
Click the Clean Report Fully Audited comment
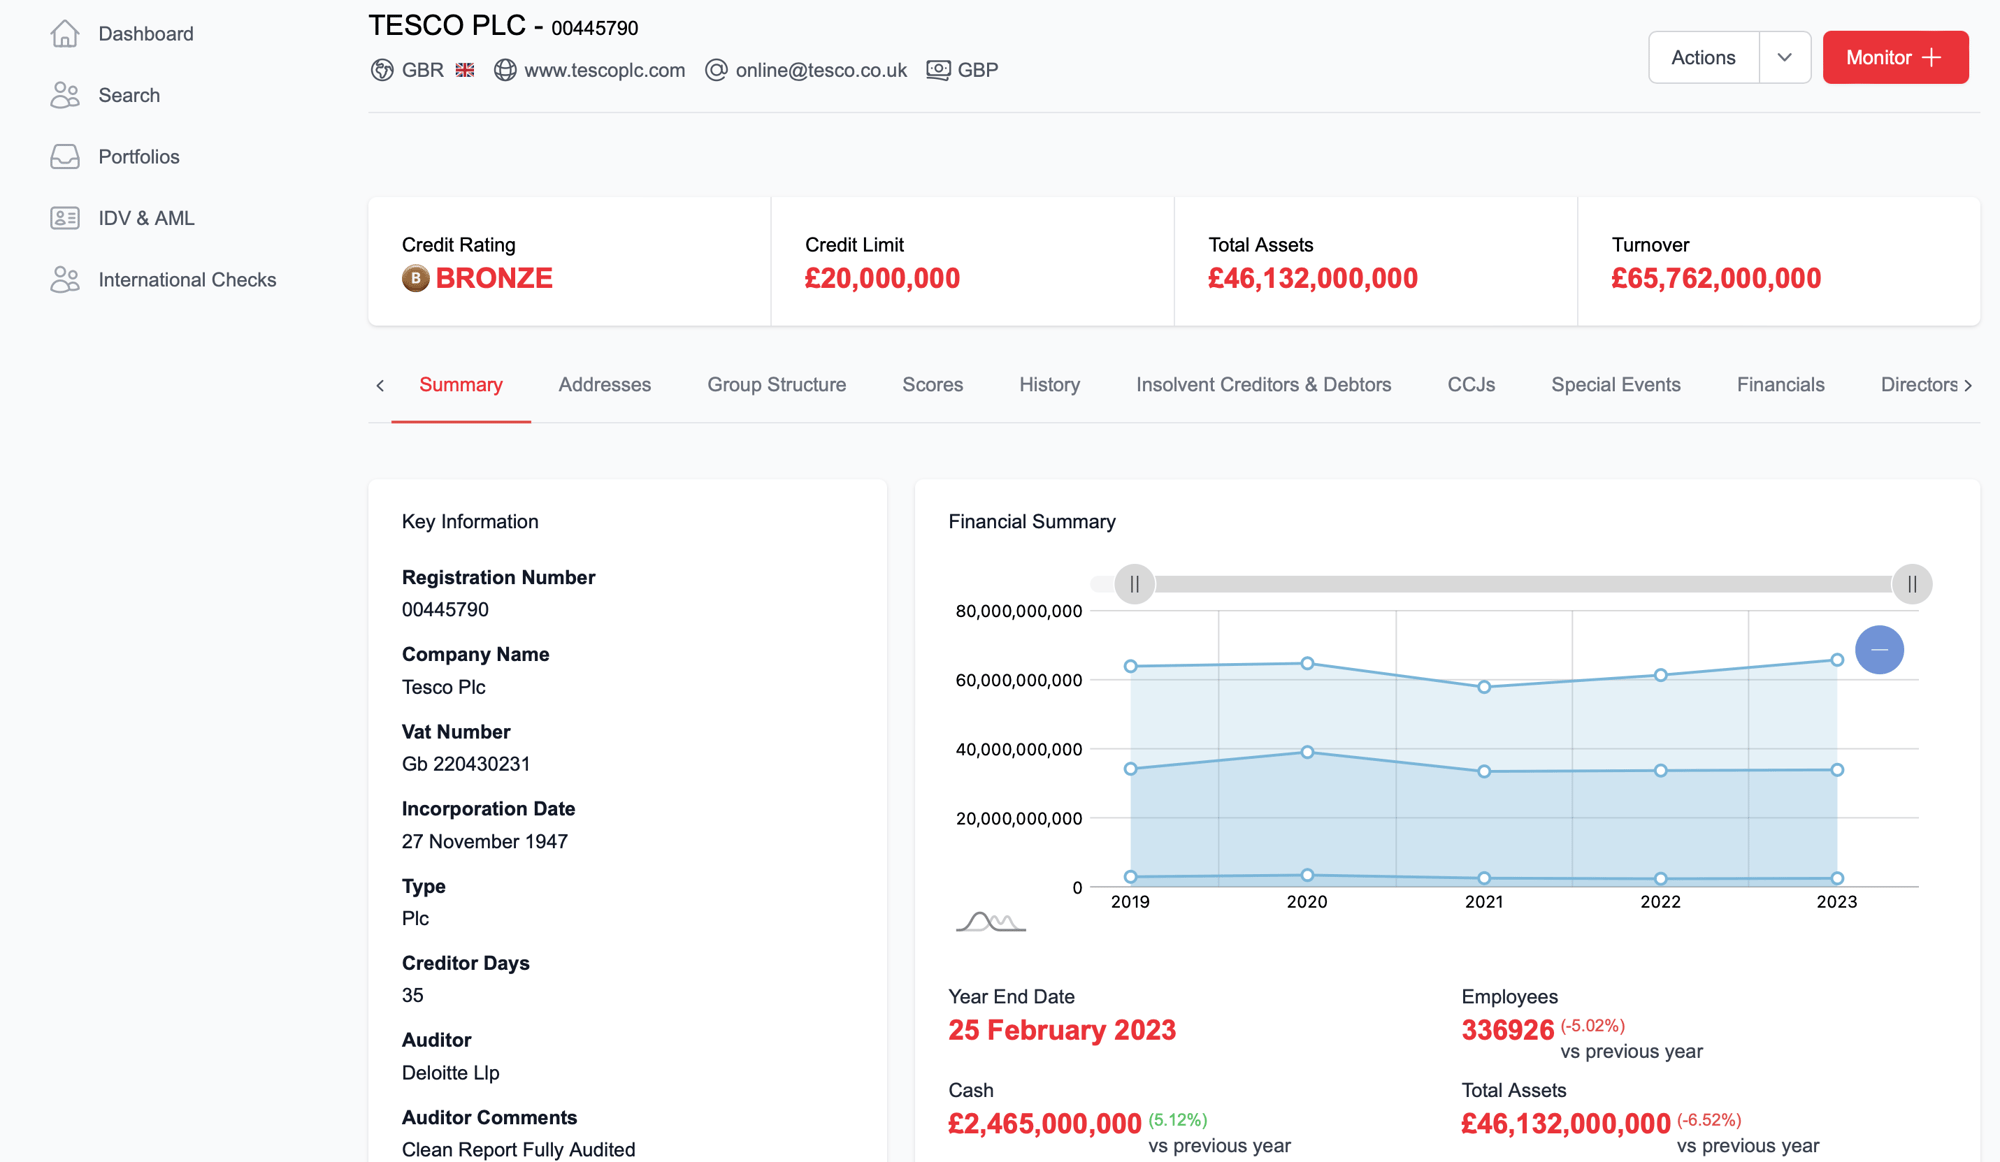[x=518, y=1150]
